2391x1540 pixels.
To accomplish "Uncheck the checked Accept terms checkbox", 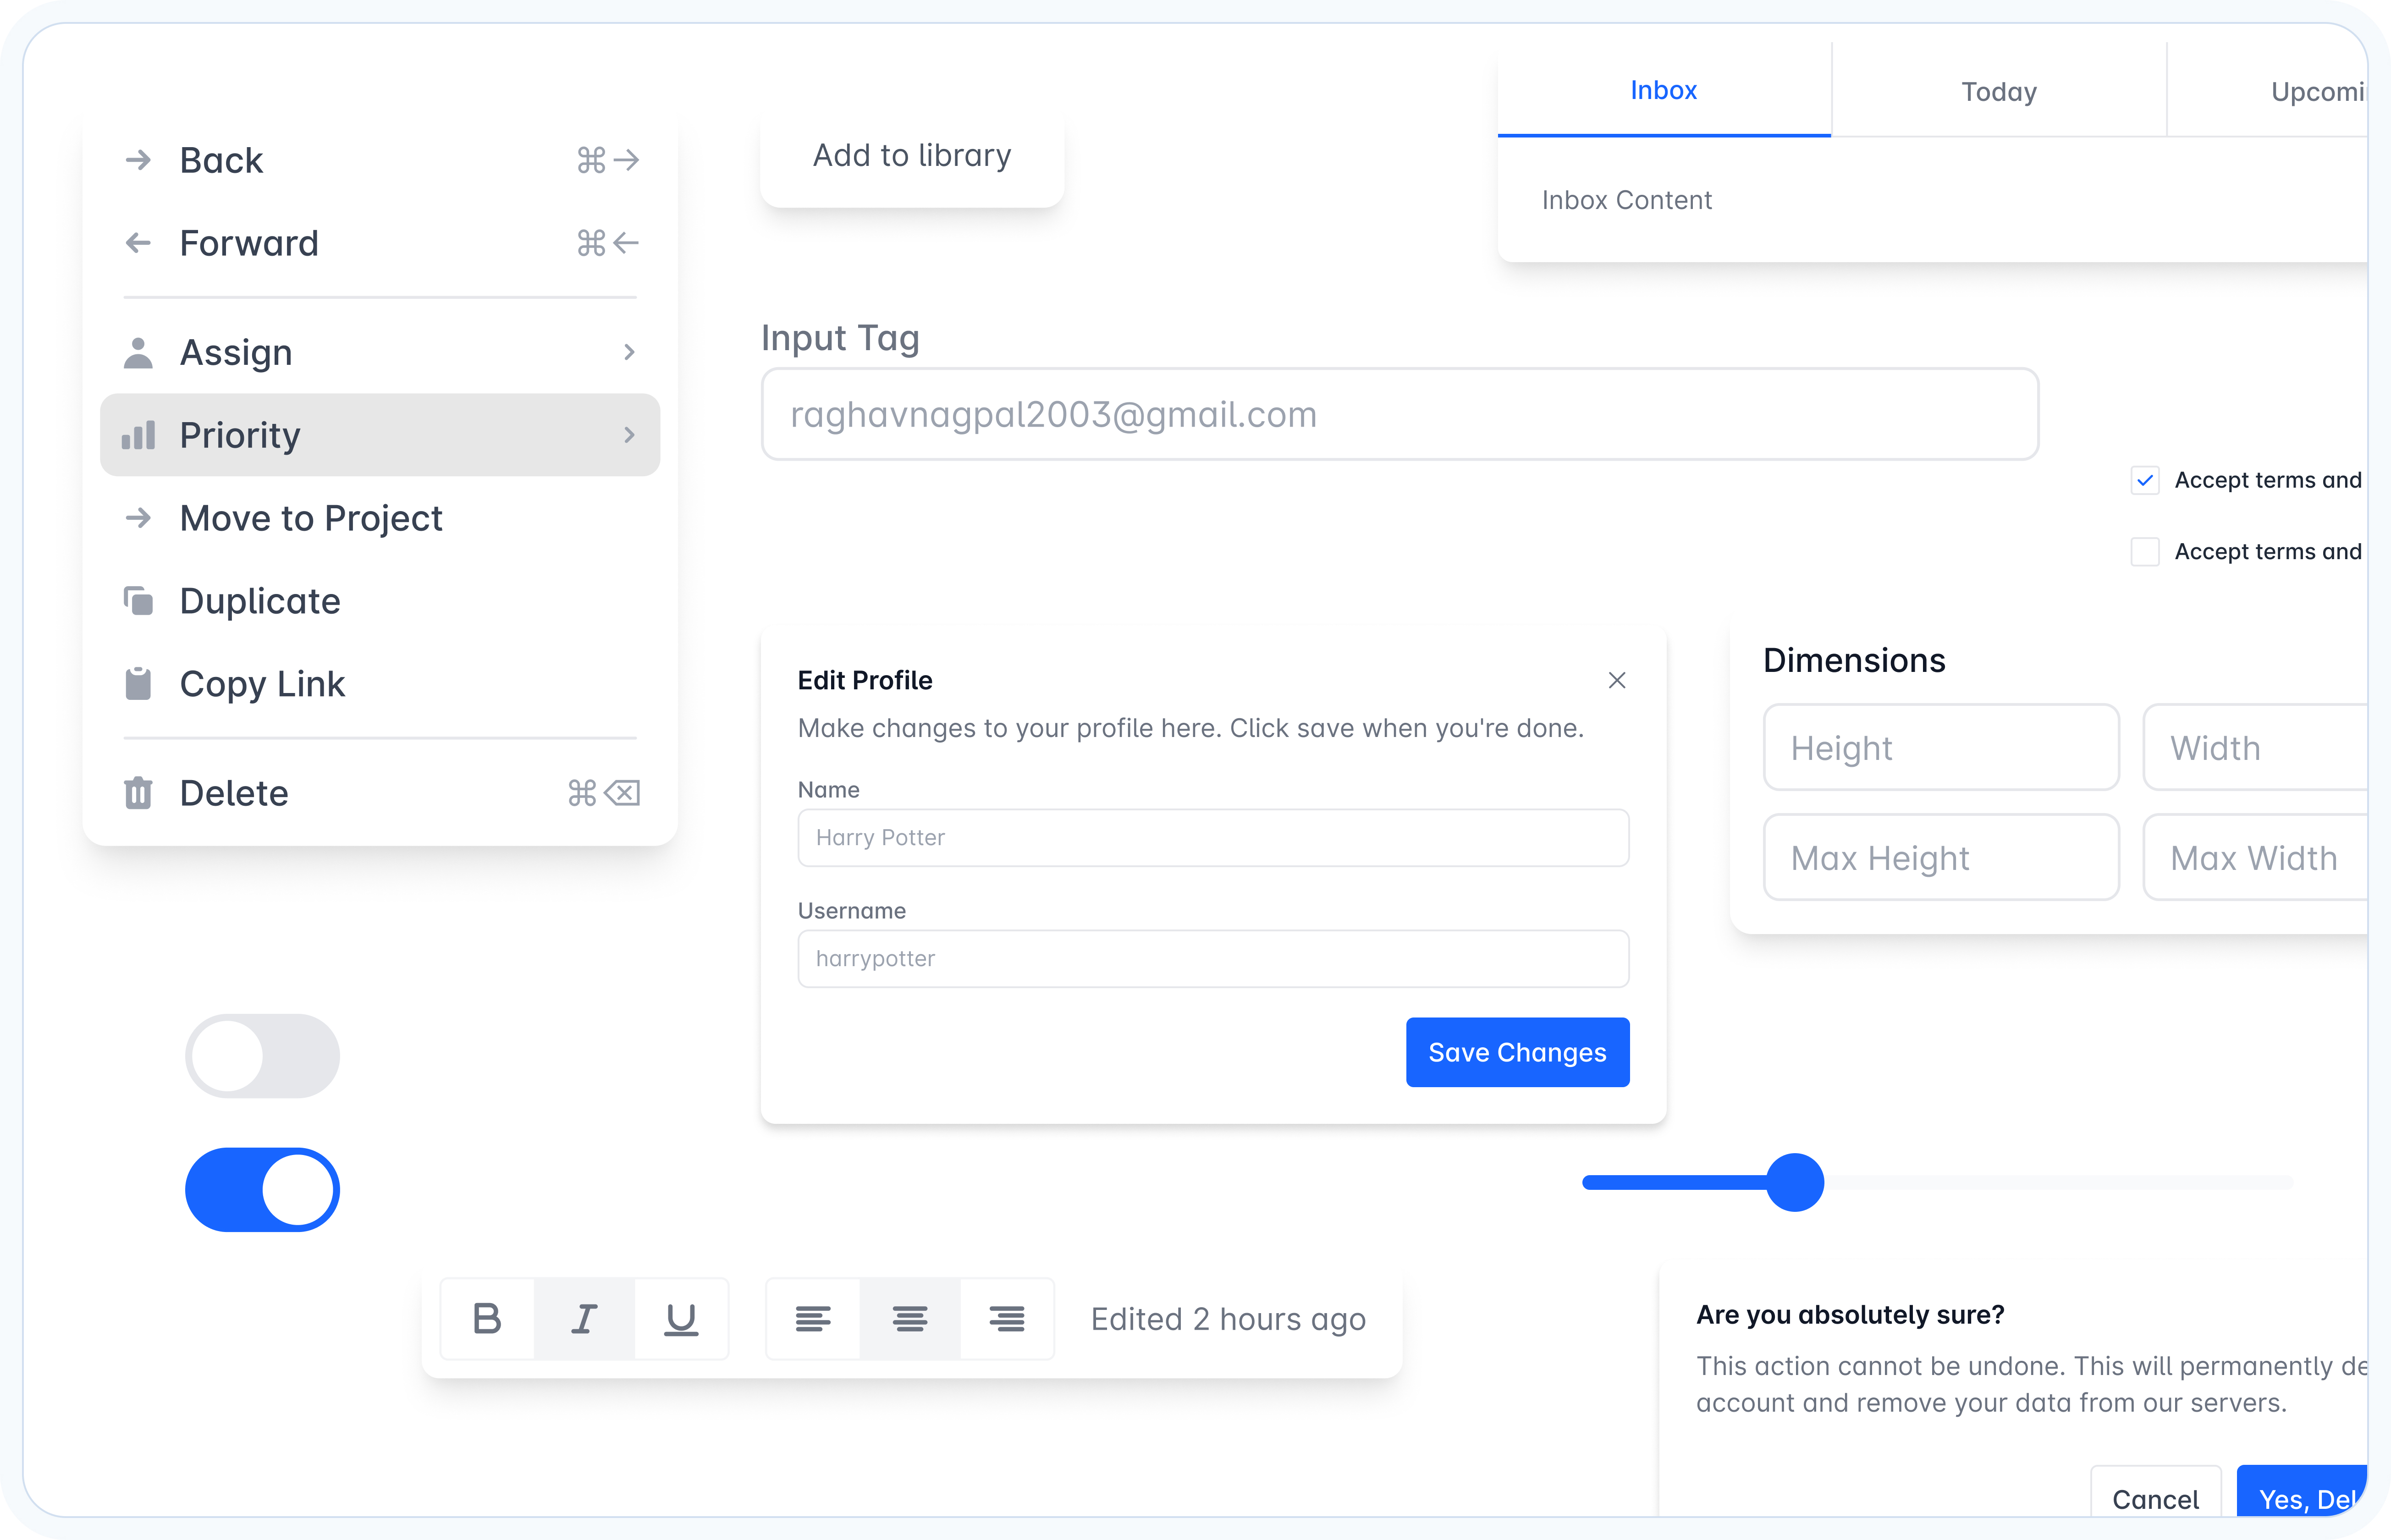I will pos(2145,480).
